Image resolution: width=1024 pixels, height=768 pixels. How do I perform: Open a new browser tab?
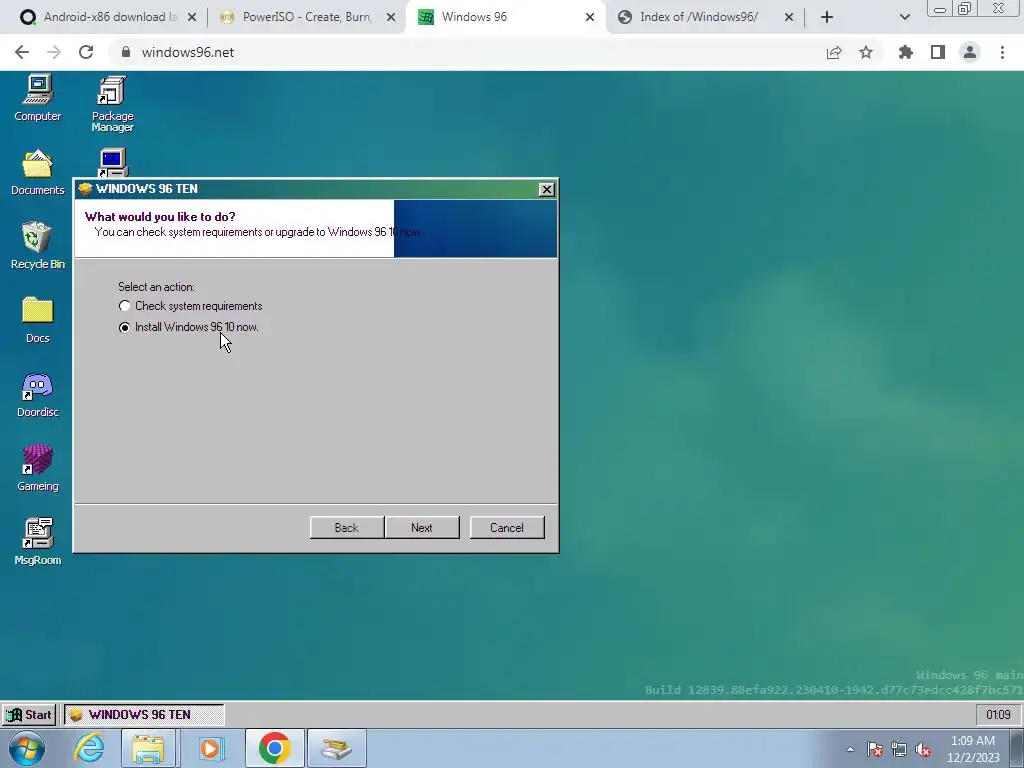point(827,18)
